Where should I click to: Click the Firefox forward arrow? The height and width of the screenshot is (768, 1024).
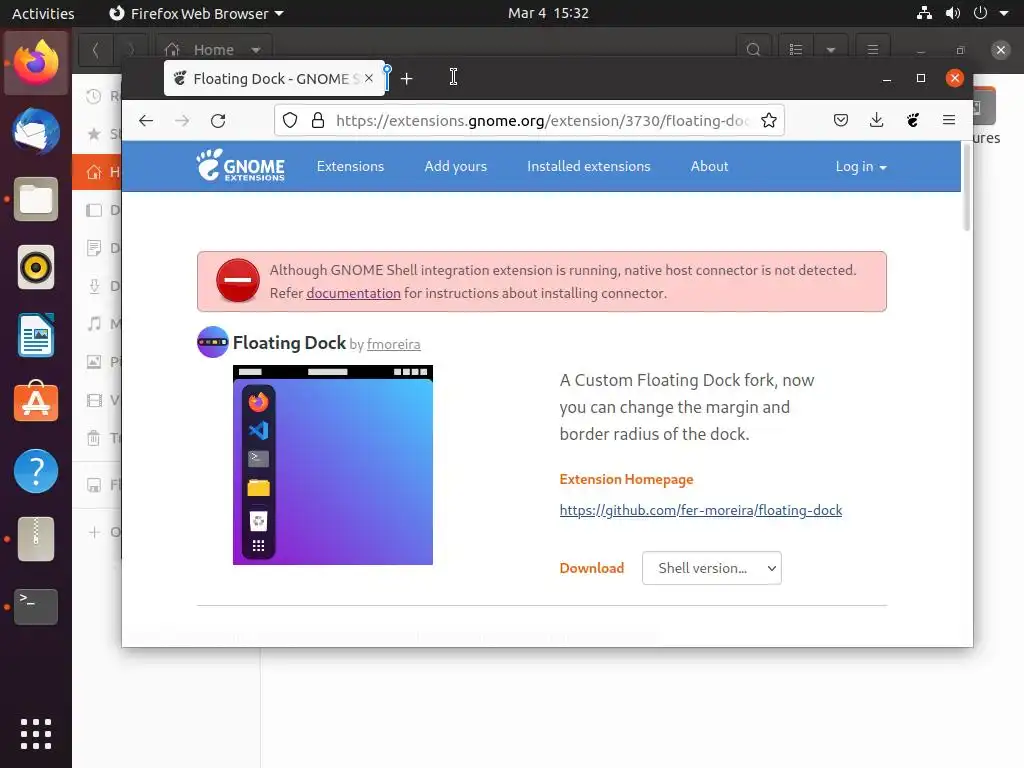coord(182,120)
